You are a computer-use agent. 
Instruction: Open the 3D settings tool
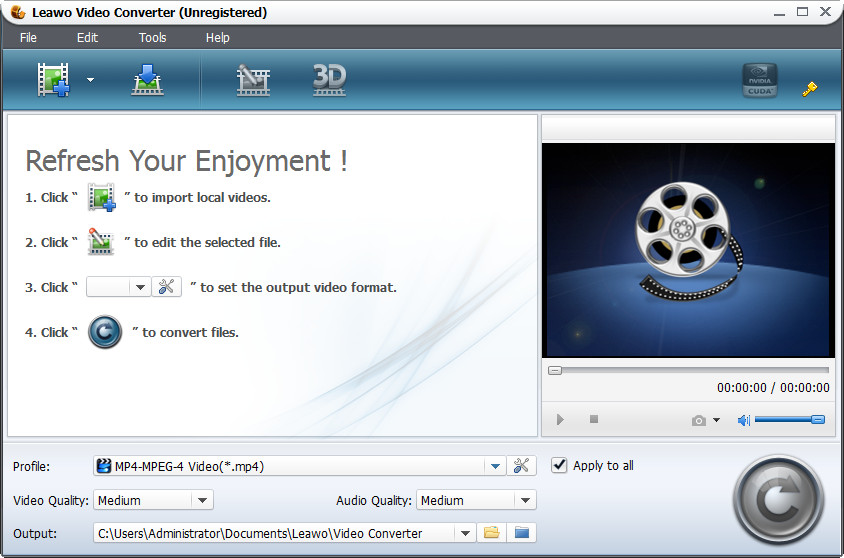click(x=329, y=80)
